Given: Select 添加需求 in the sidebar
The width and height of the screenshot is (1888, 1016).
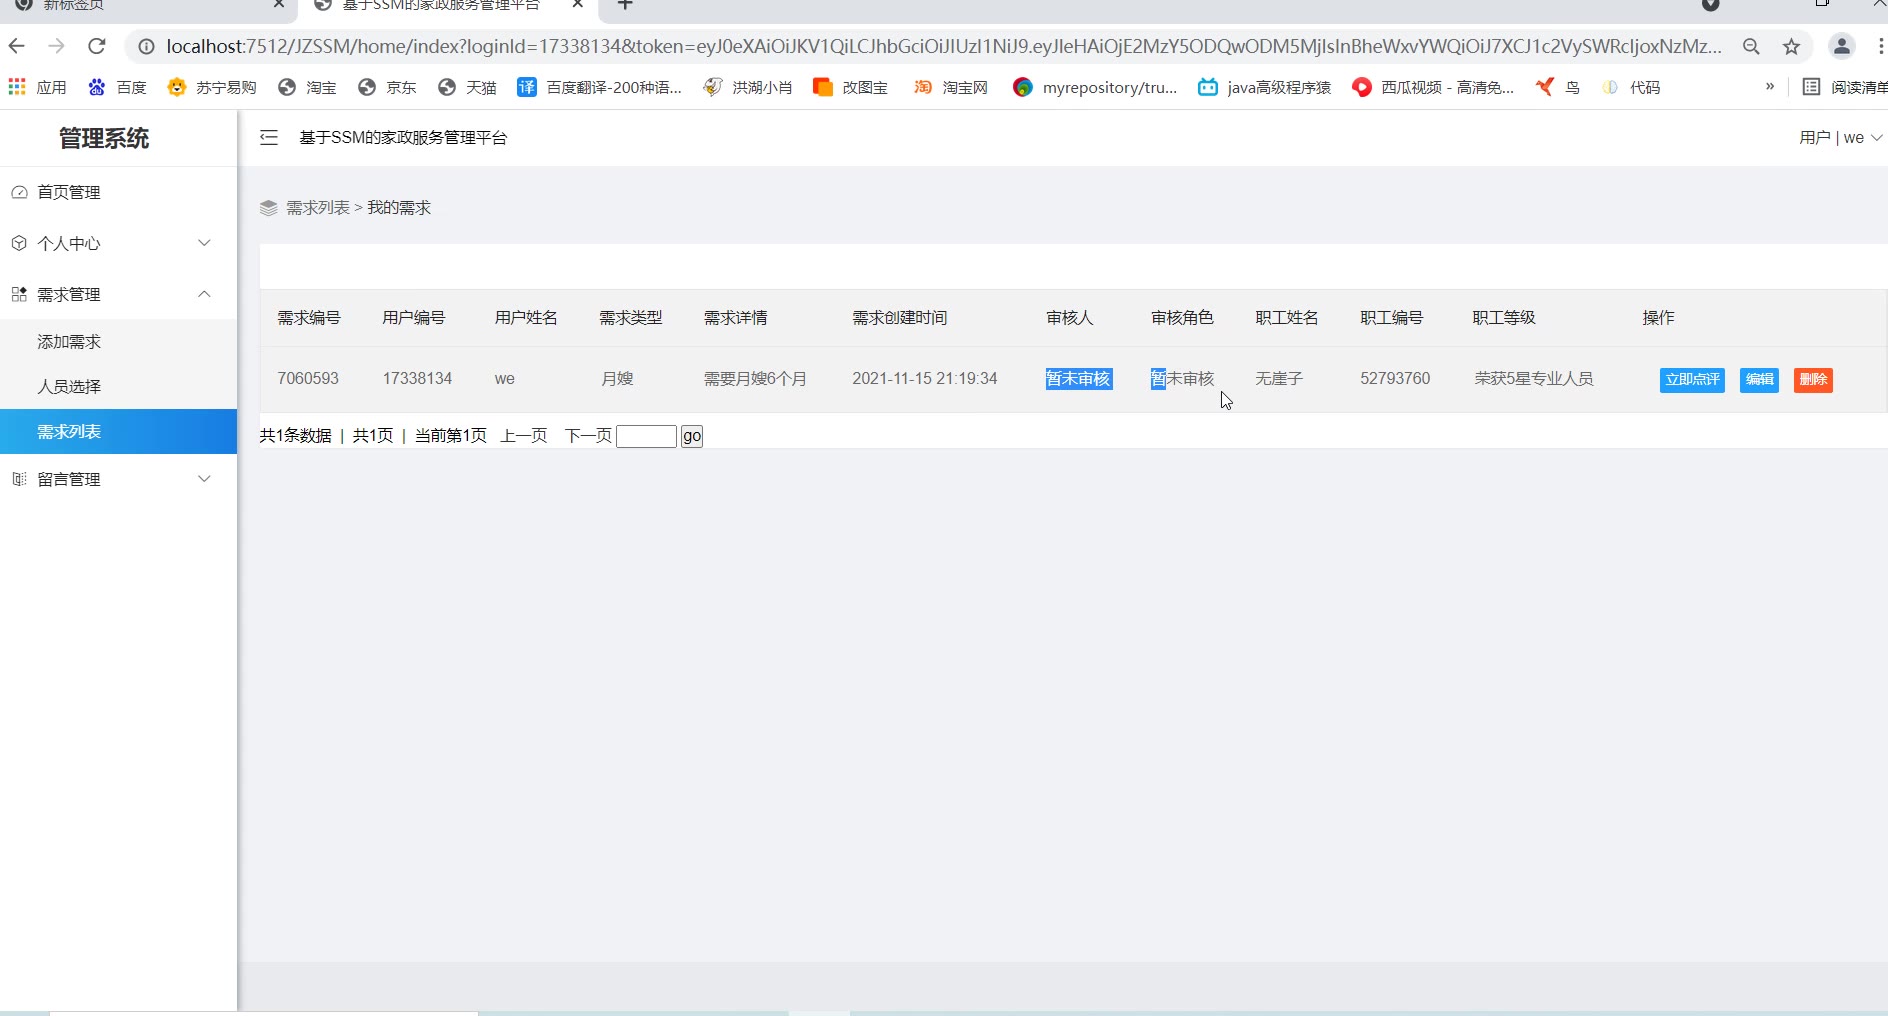Looking at the screenshot, I should pos(118,342).
